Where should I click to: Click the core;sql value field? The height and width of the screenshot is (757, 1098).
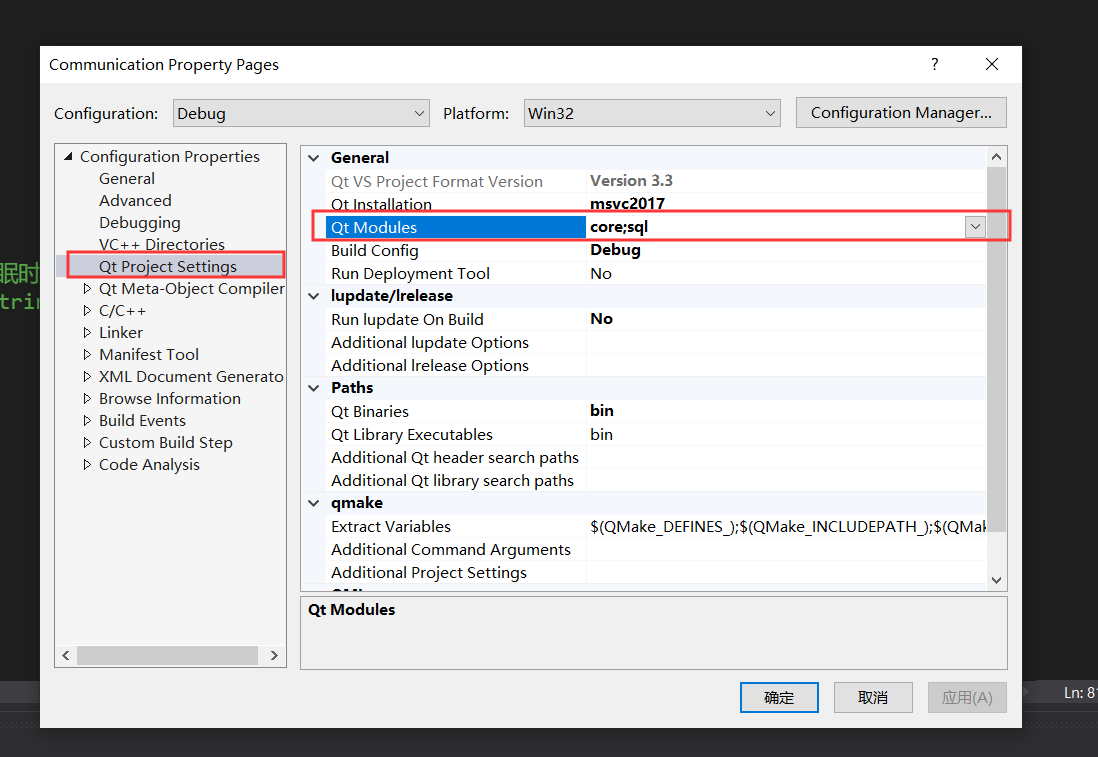click(775, 227)
